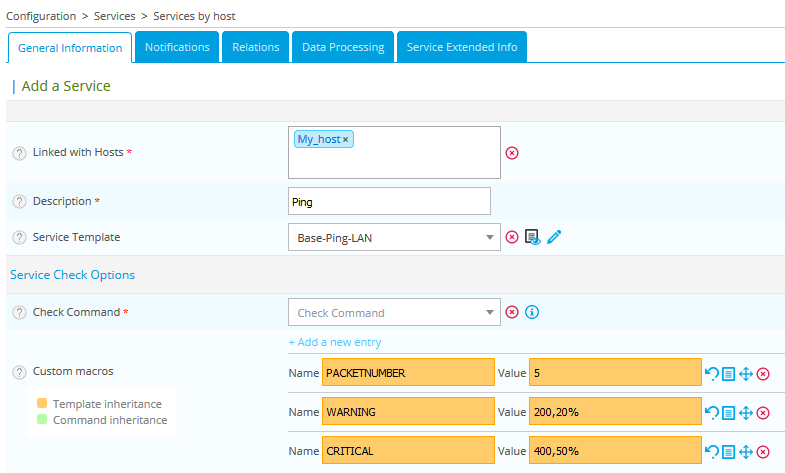Clear the Service Template selection

(512, 237)
